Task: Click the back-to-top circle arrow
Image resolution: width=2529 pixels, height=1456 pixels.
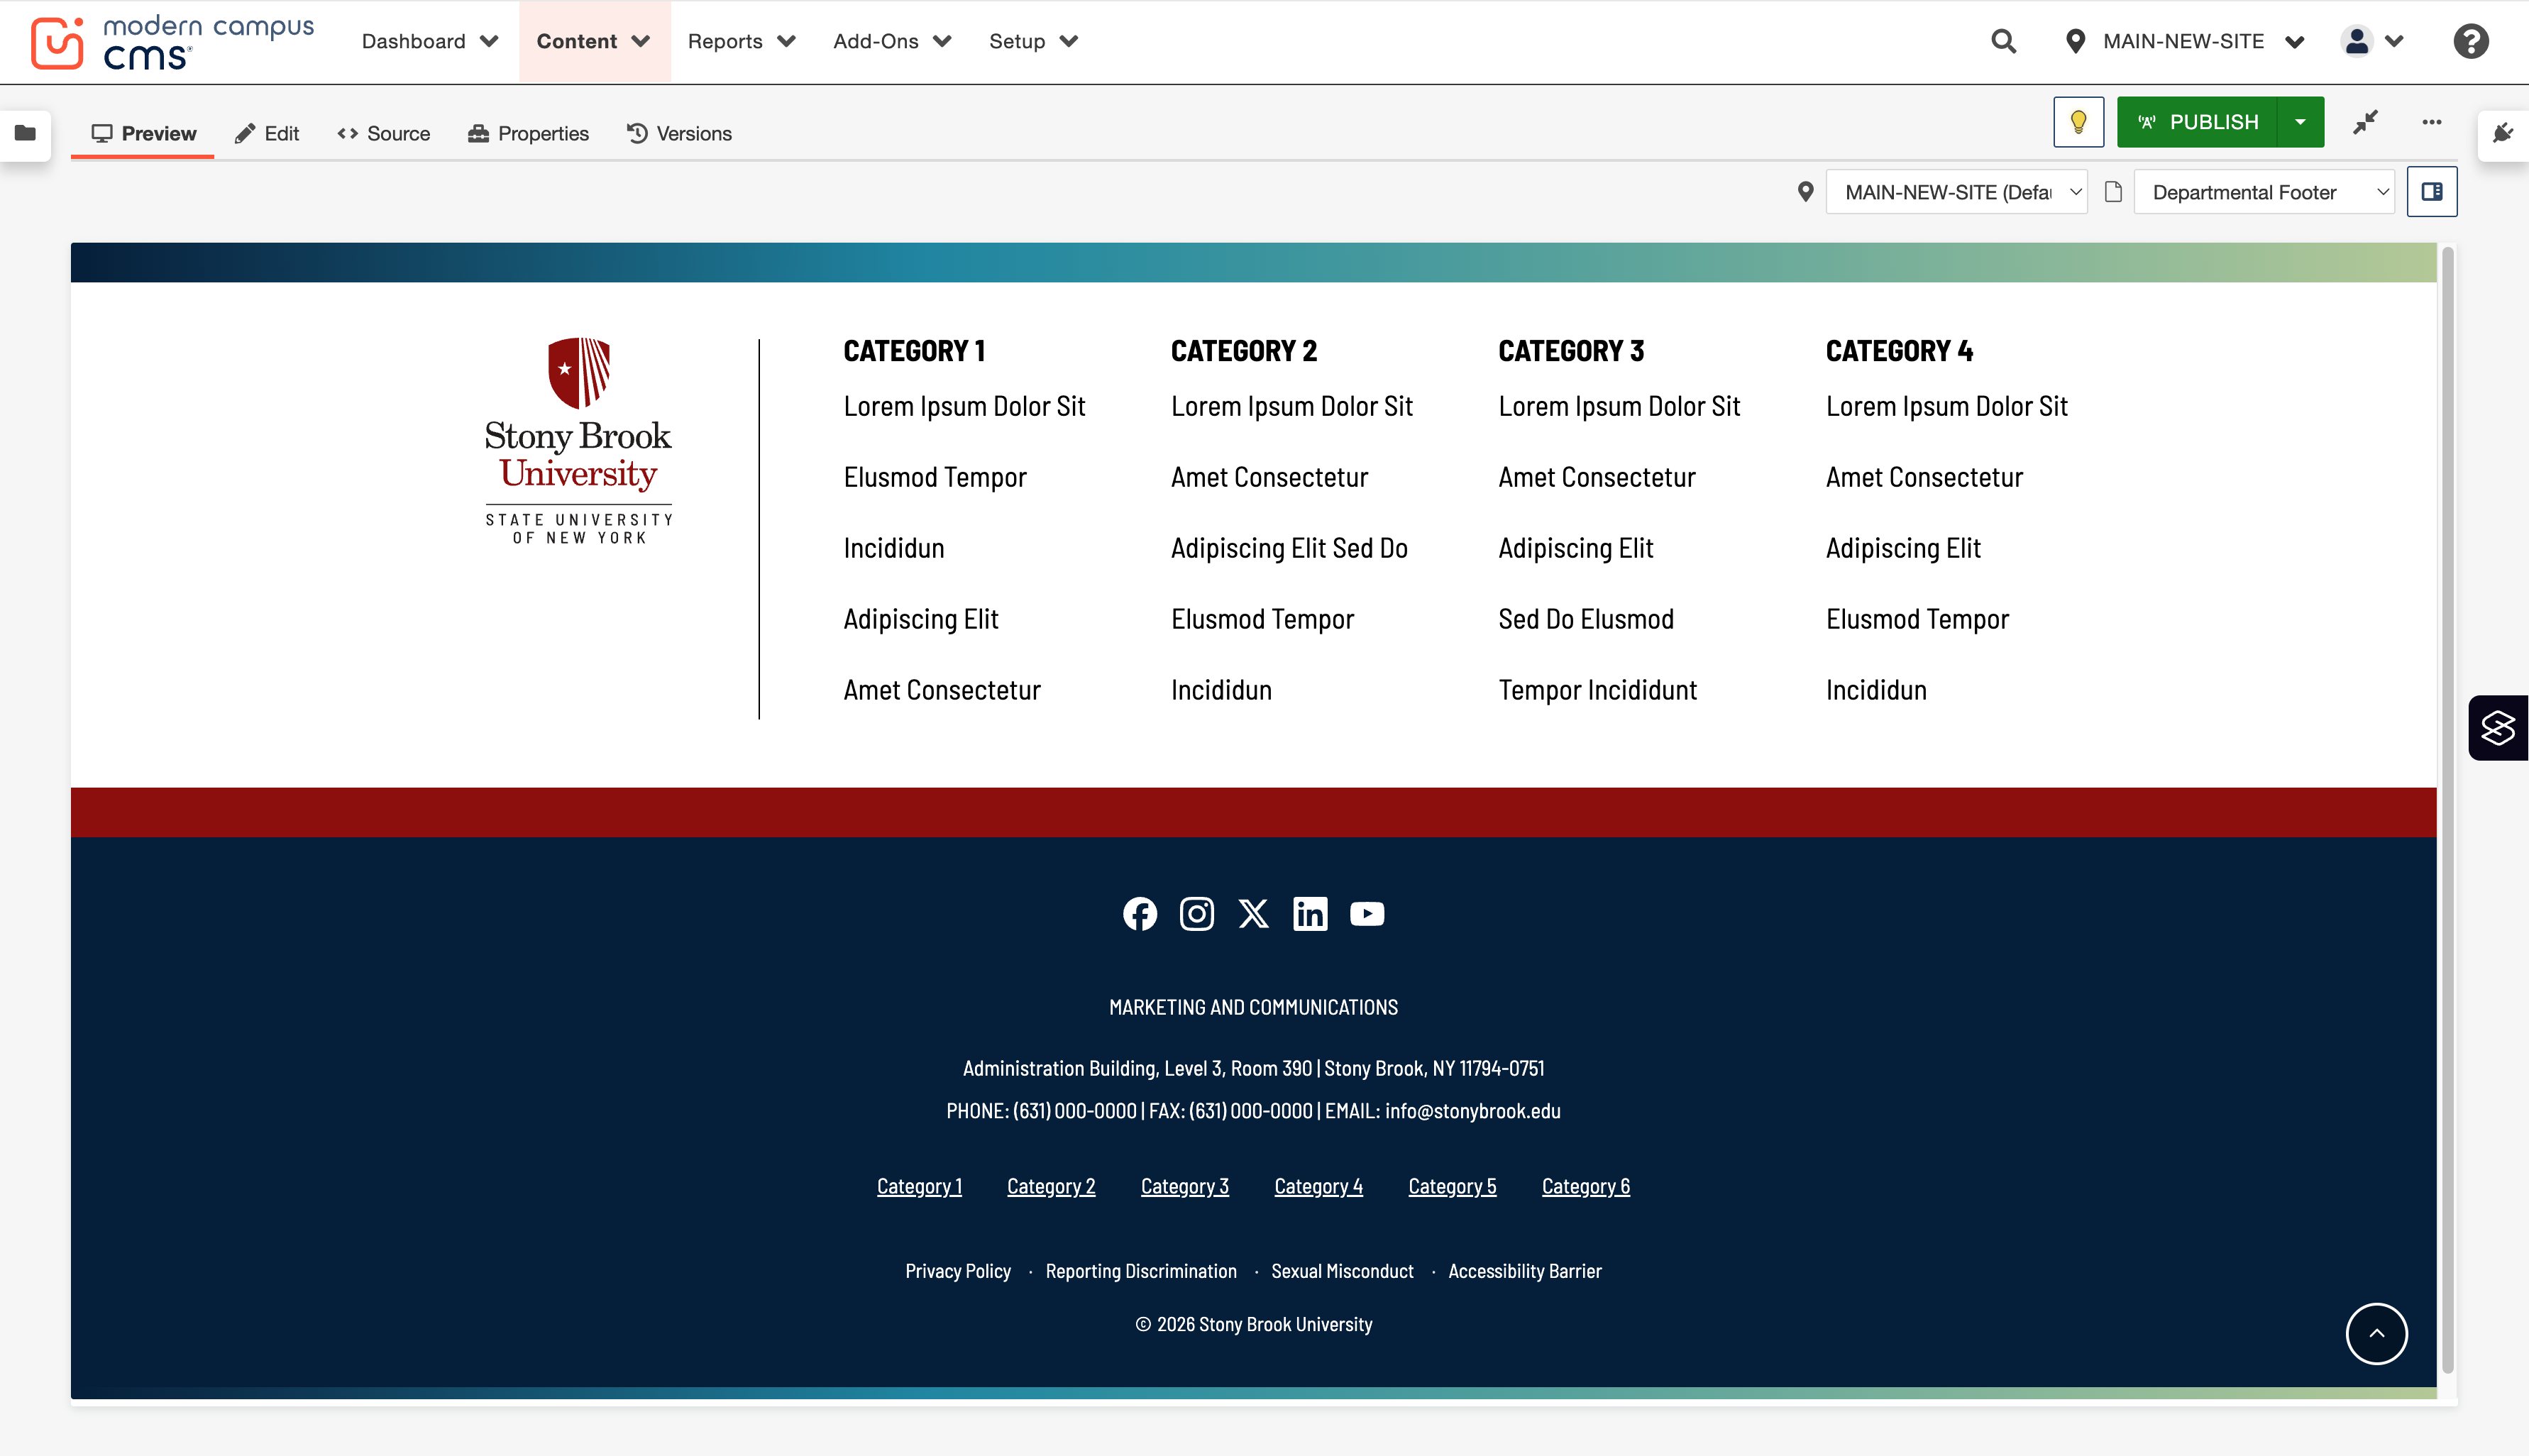Action: click(2376, 1334)
